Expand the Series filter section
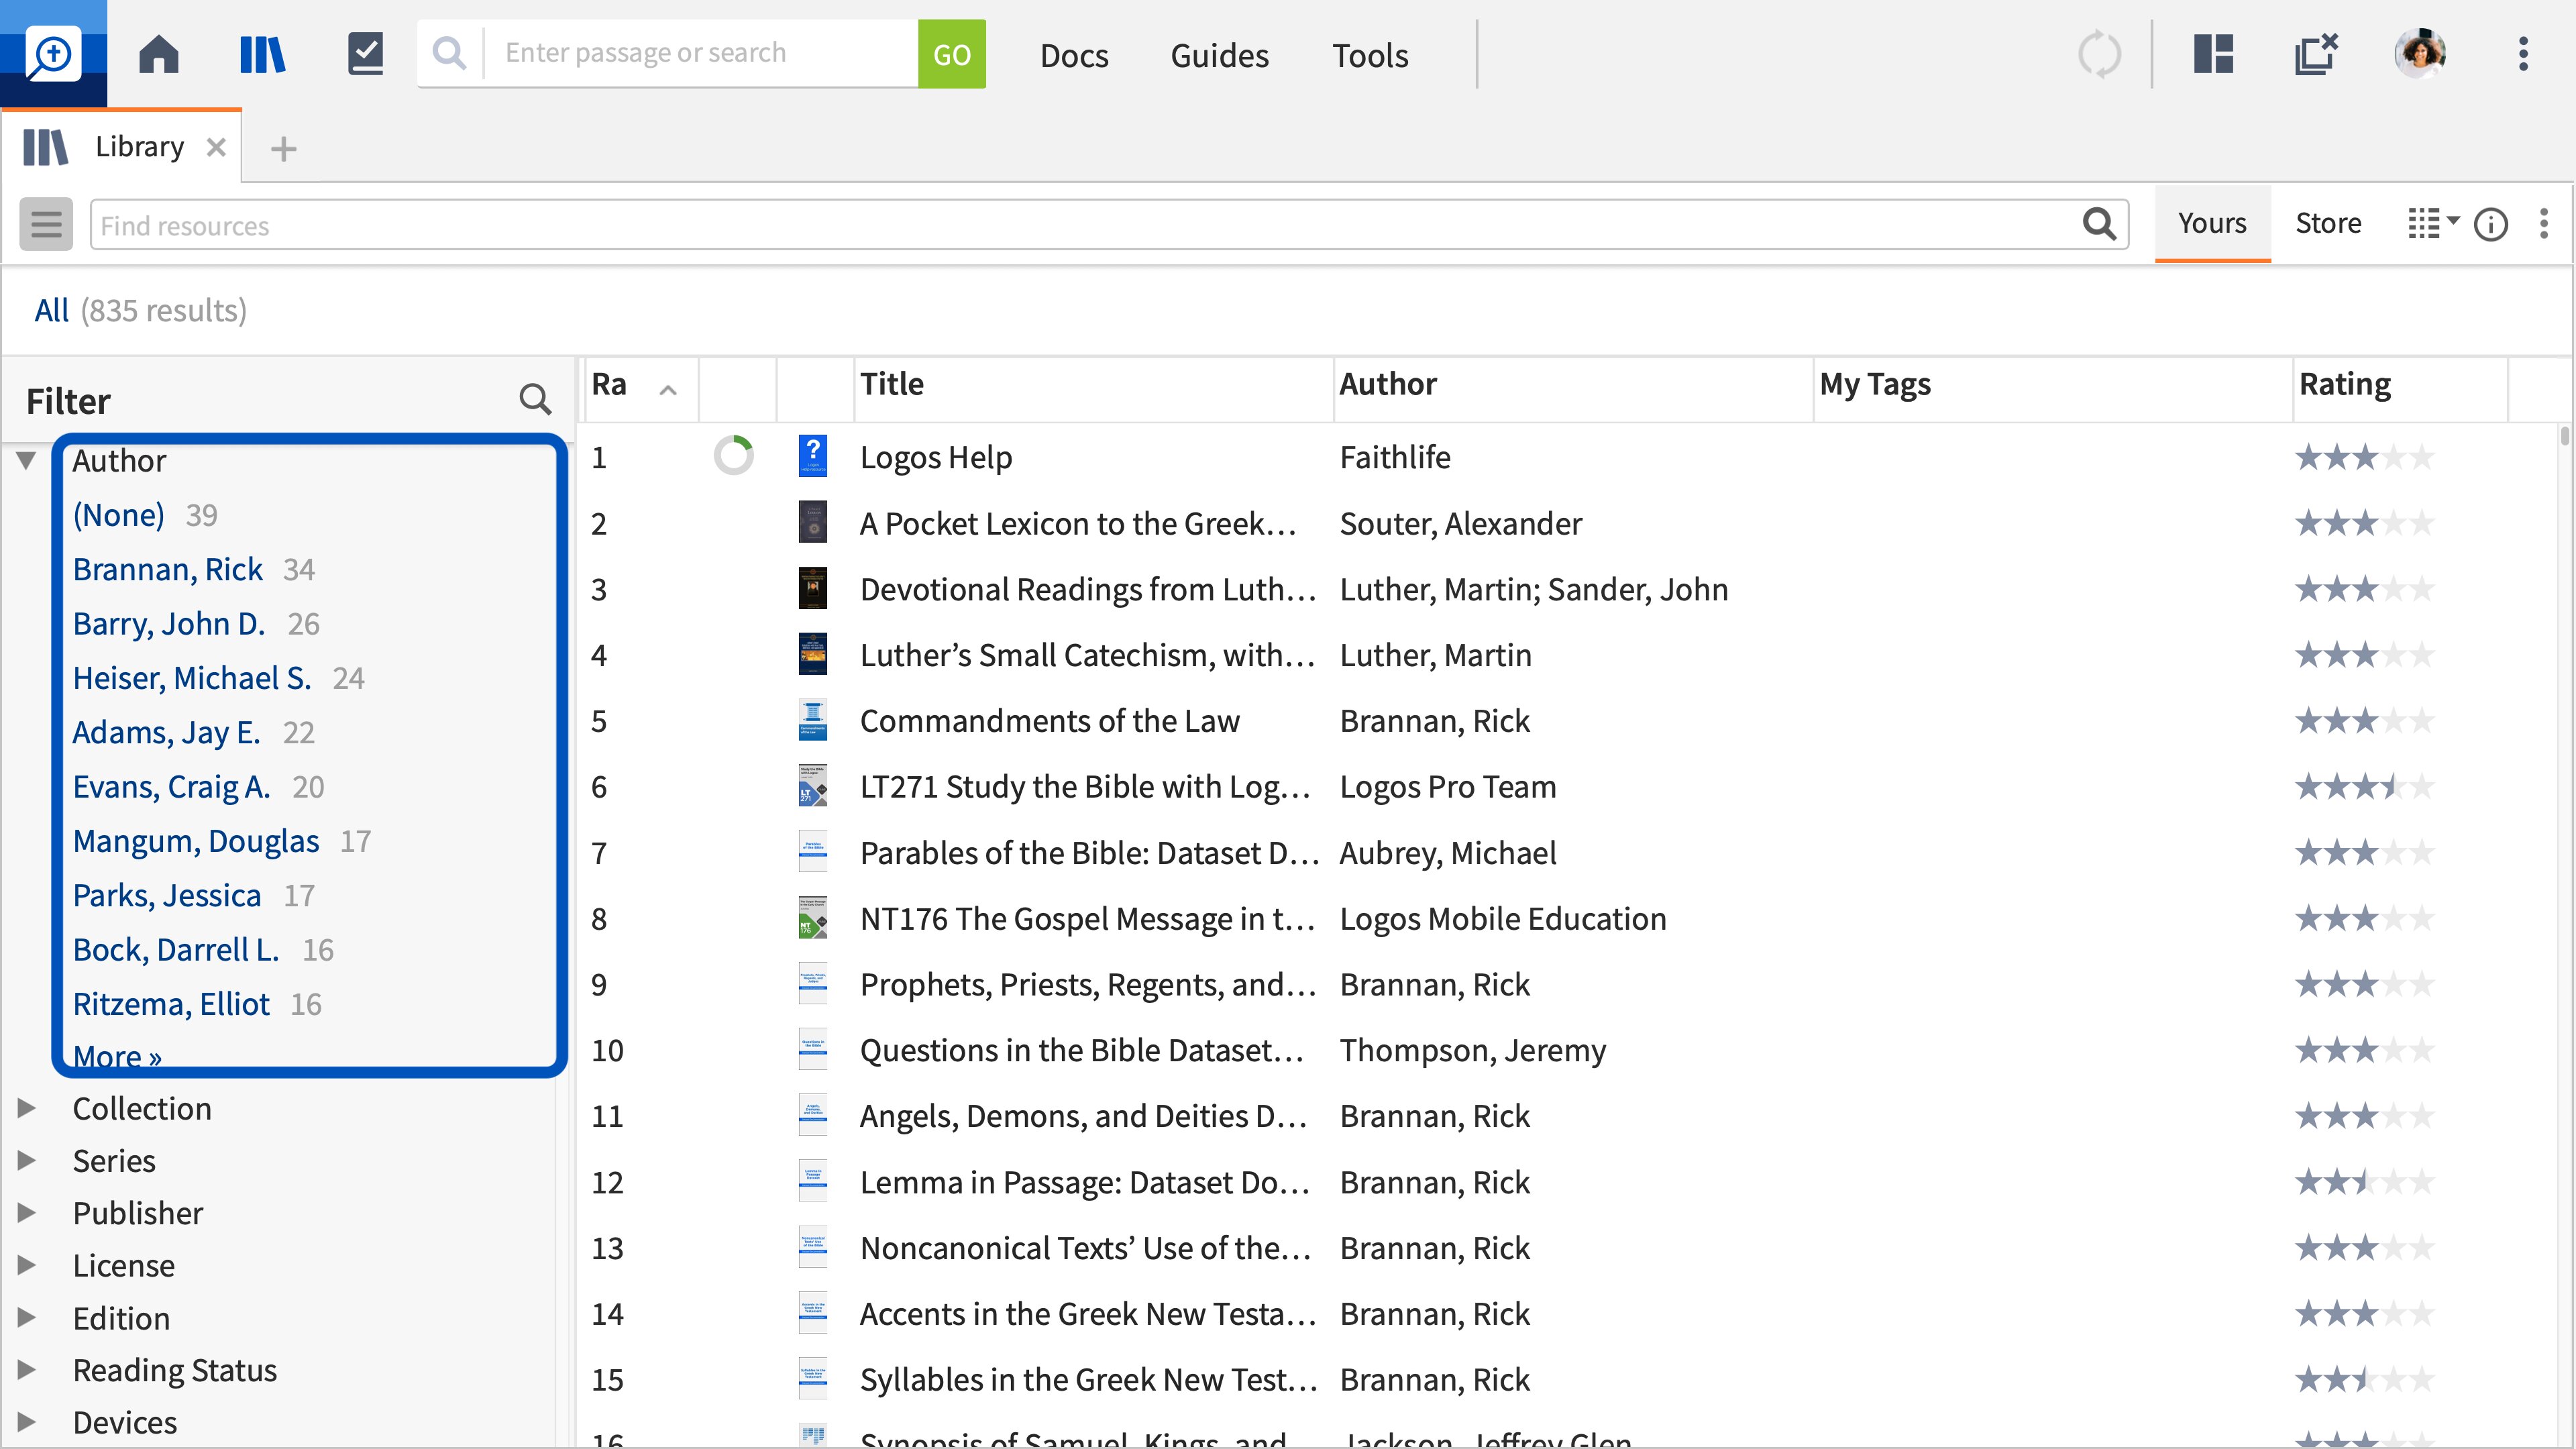Screen dimensions: 2576x1449 click(26, 1160)
